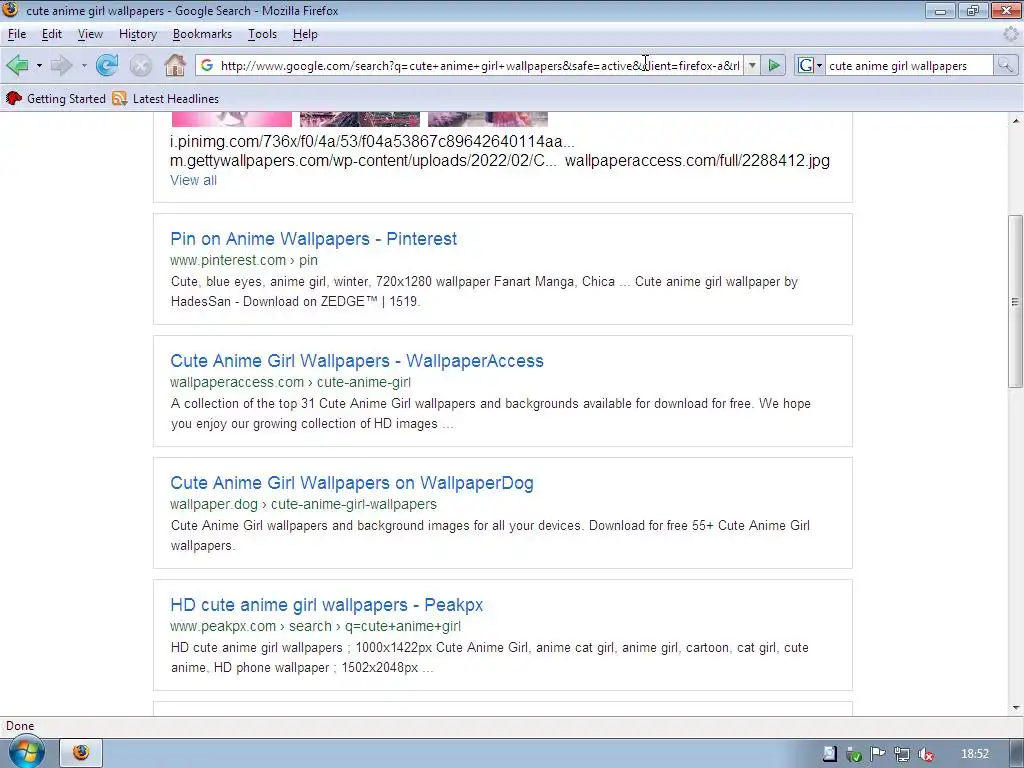Image resolution: width=1024 pixels, height=768 pixels.
Task: Open the View menu
Action: (x=90, y=34)
